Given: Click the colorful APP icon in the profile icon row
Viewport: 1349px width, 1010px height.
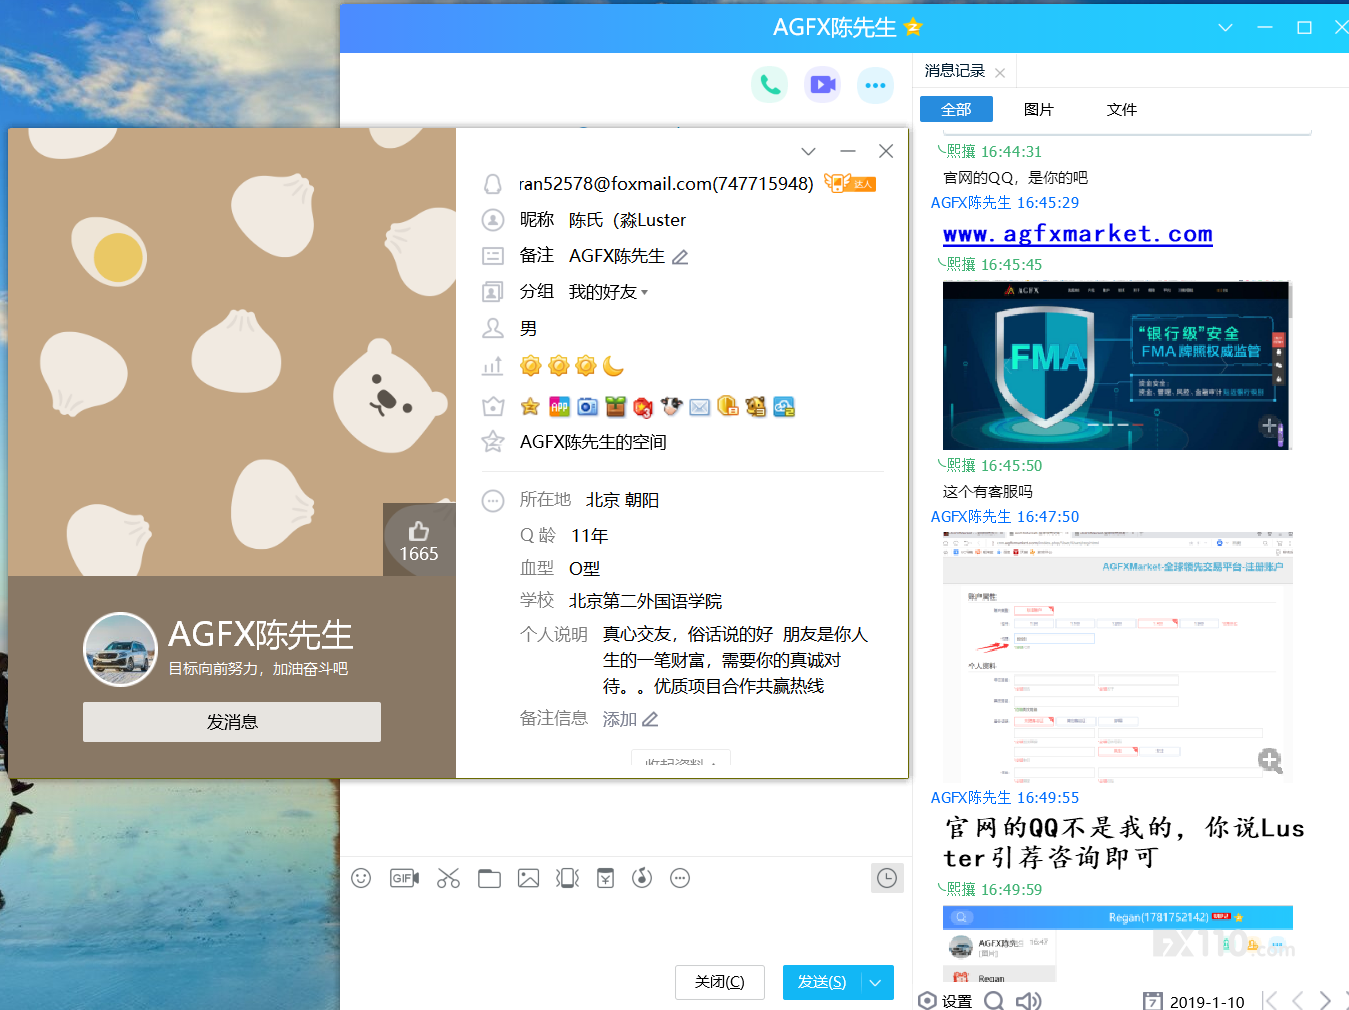Looking at the screenshot, I should tap(559, 407).
